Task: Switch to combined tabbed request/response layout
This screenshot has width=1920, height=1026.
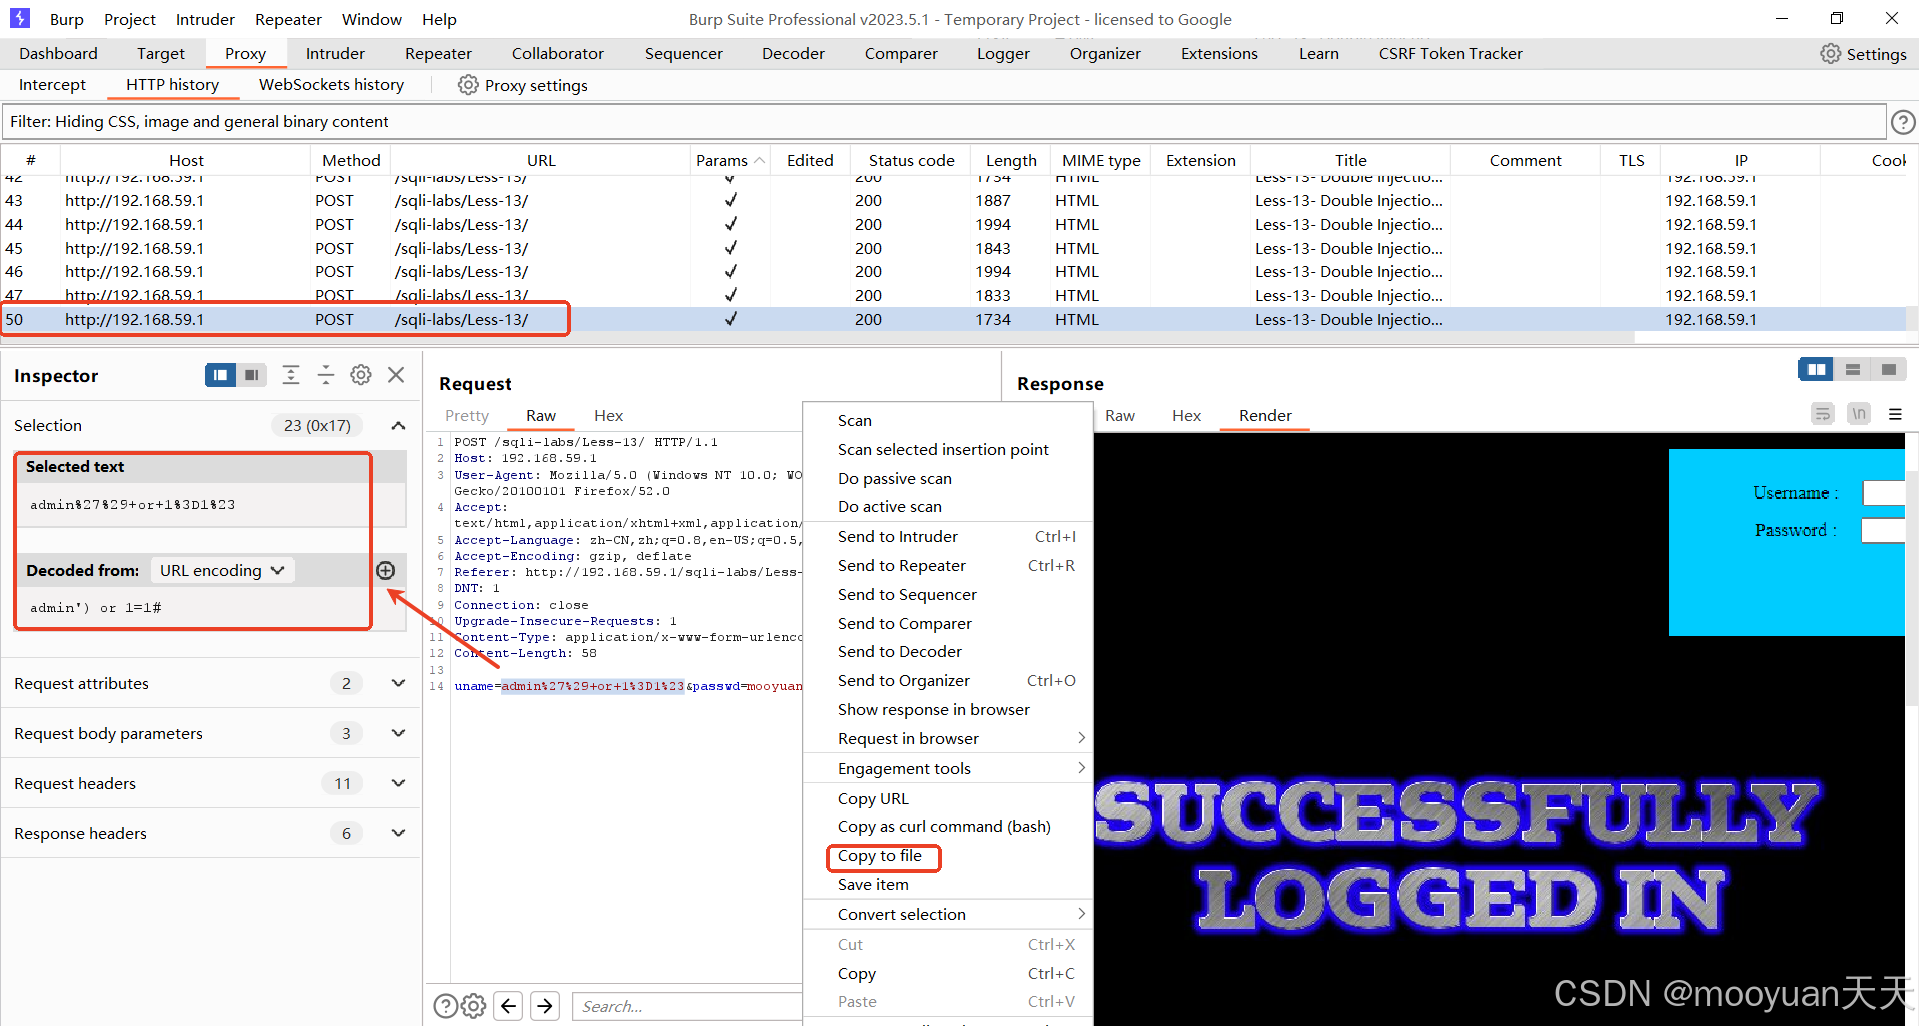Action: [x=1889, y=370]
